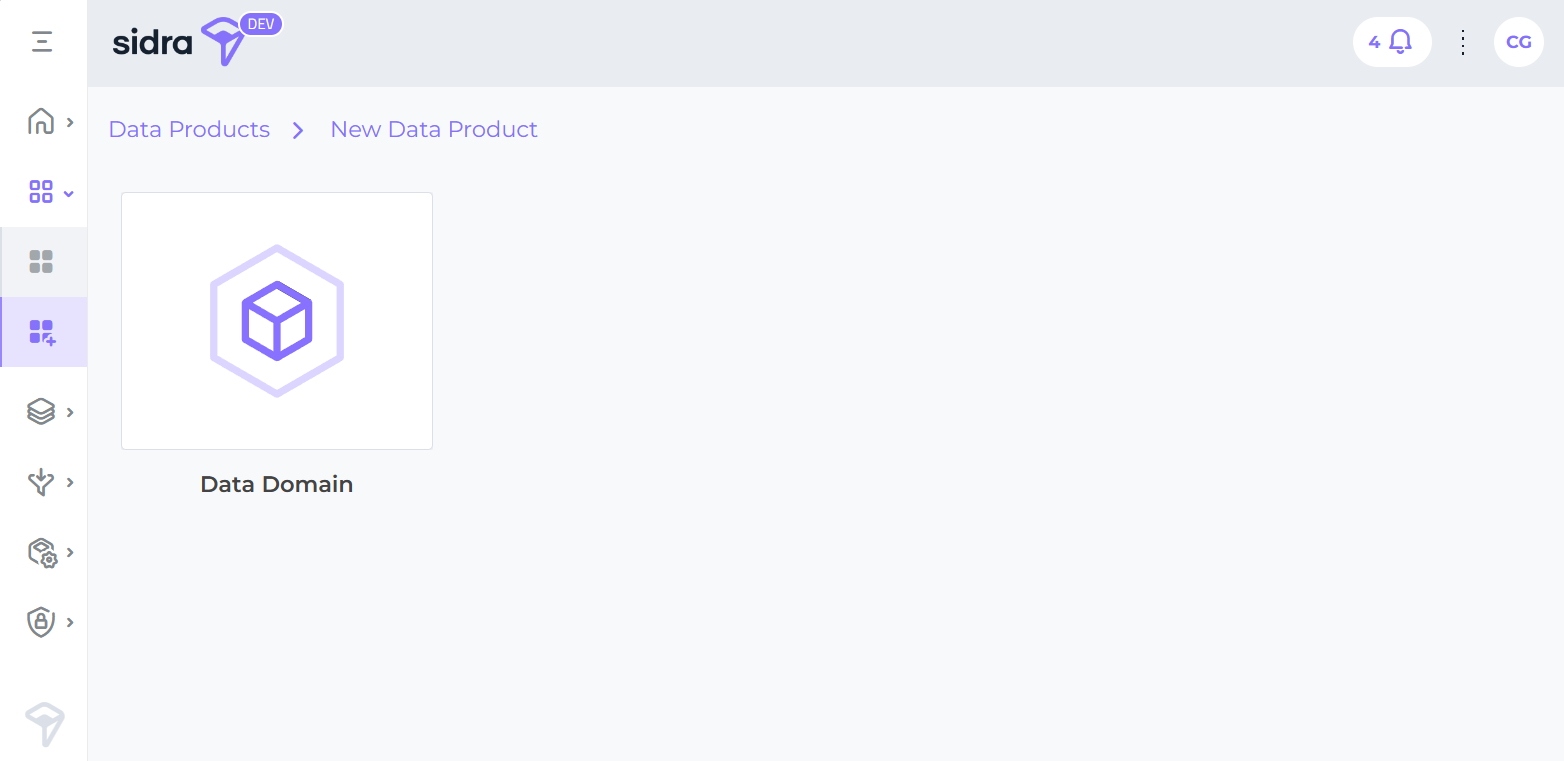Screen dimensions: 1564x761
Task: Open the cube-with-gear sidebar icon
Action: (x=41, y=552)
